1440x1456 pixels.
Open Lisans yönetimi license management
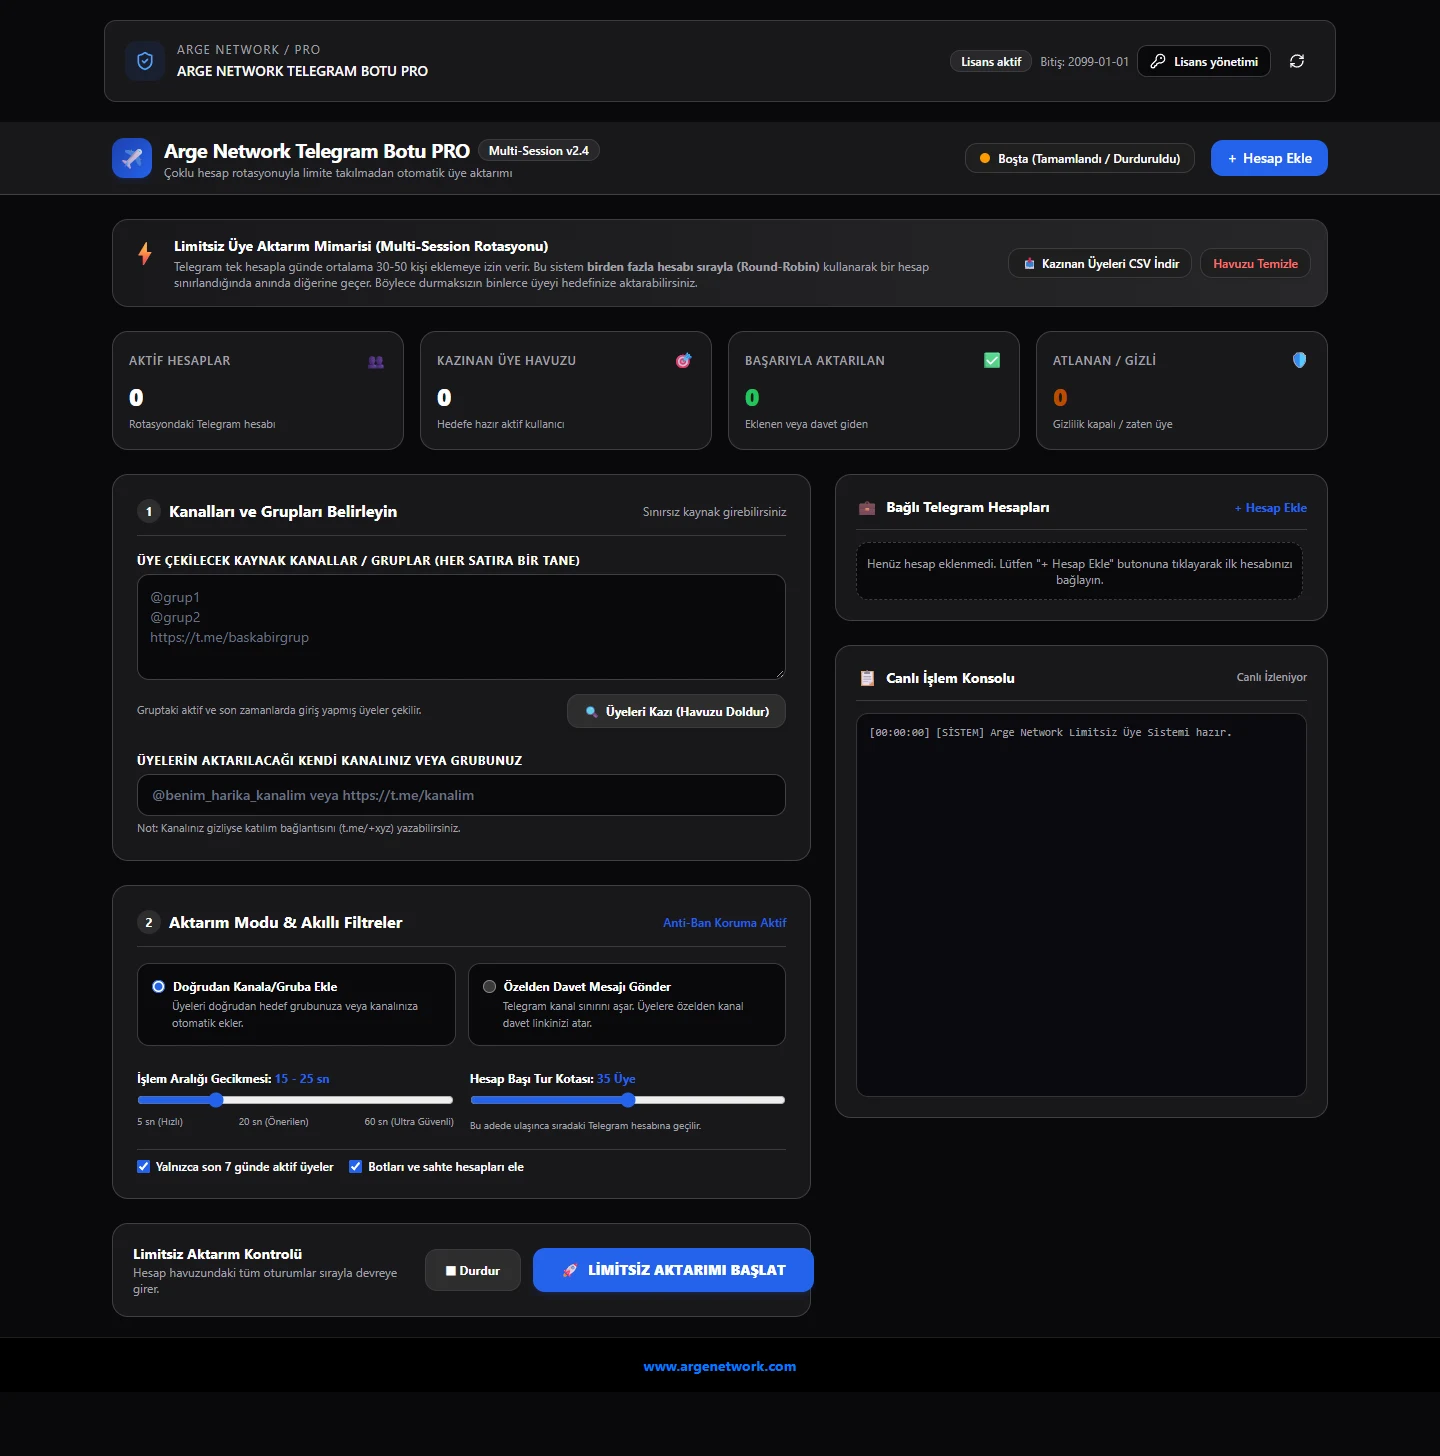(x=1204, y=61)
